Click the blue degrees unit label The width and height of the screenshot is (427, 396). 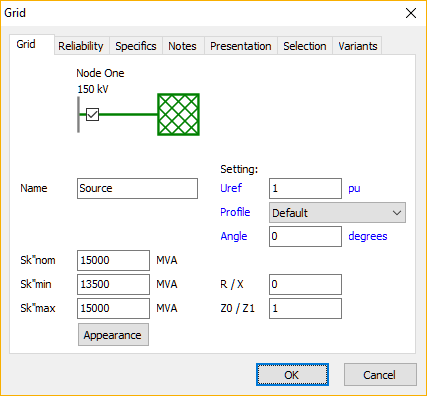coord(368,236)
